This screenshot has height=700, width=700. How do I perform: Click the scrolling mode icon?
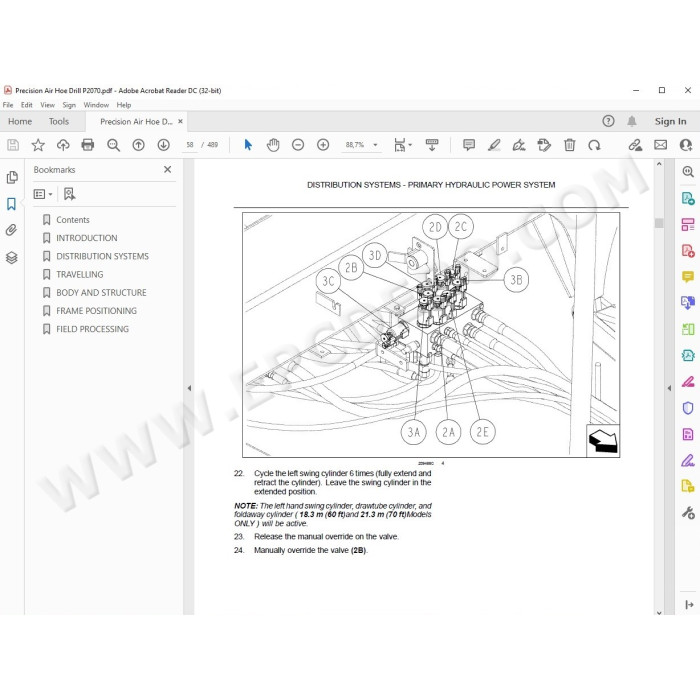point(432,145)
